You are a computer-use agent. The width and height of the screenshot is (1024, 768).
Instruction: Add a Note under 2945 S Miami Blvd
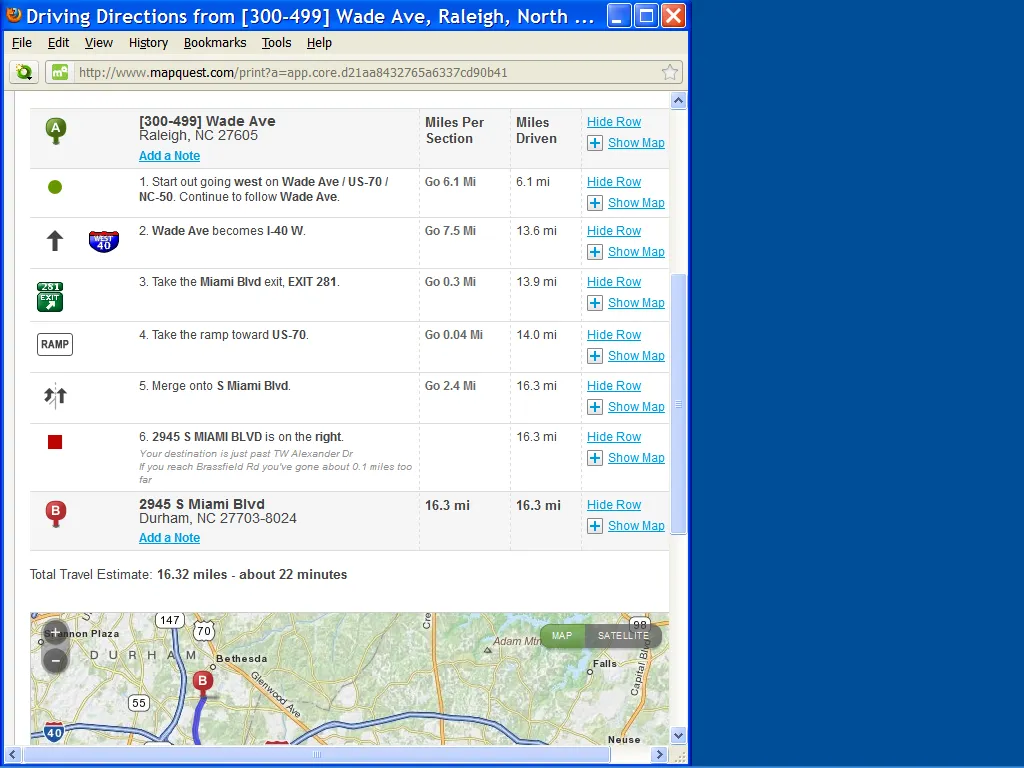click(x=169, y=538)
